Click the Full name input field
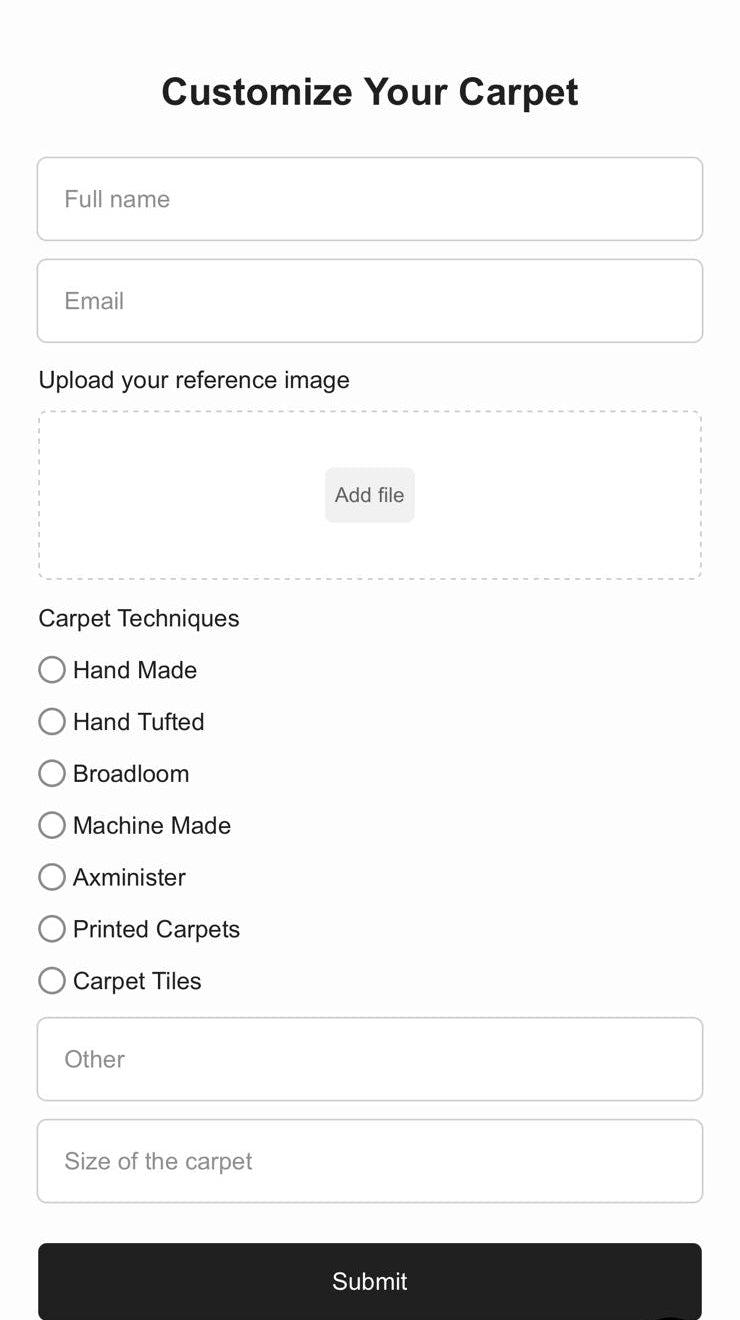The image size is (740, 1320). pyautogui.click(x=370, y=199)
